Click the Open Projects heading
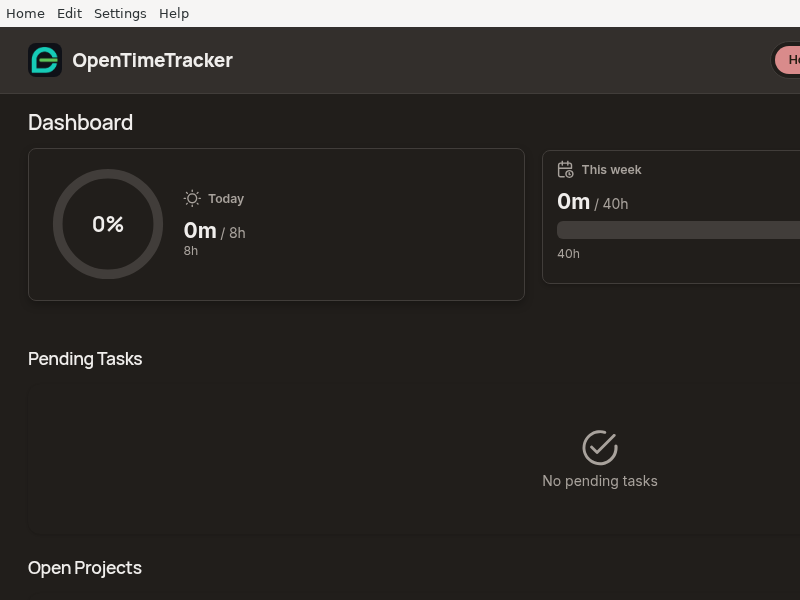The height and width of the screenshot is (600, 800). pyautogui.click(x=85, y=568)
